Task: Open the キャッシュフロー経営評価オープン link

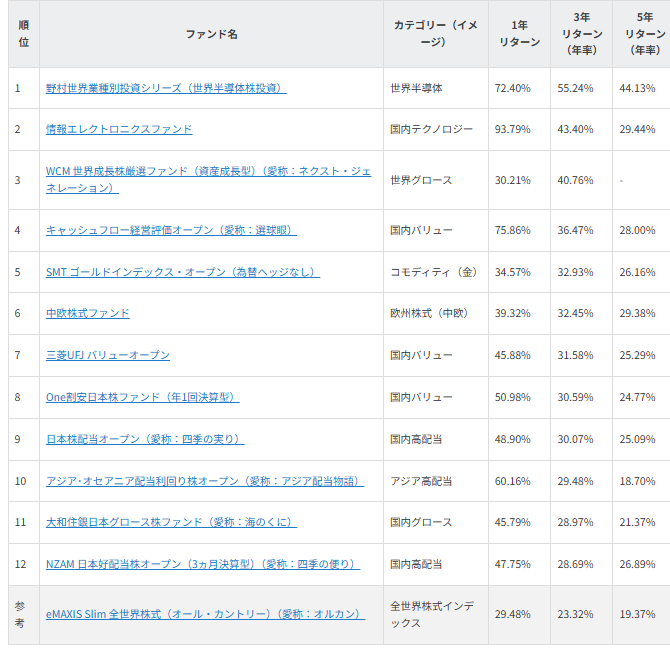Action: pyautogui.click(x=171, y=231)
